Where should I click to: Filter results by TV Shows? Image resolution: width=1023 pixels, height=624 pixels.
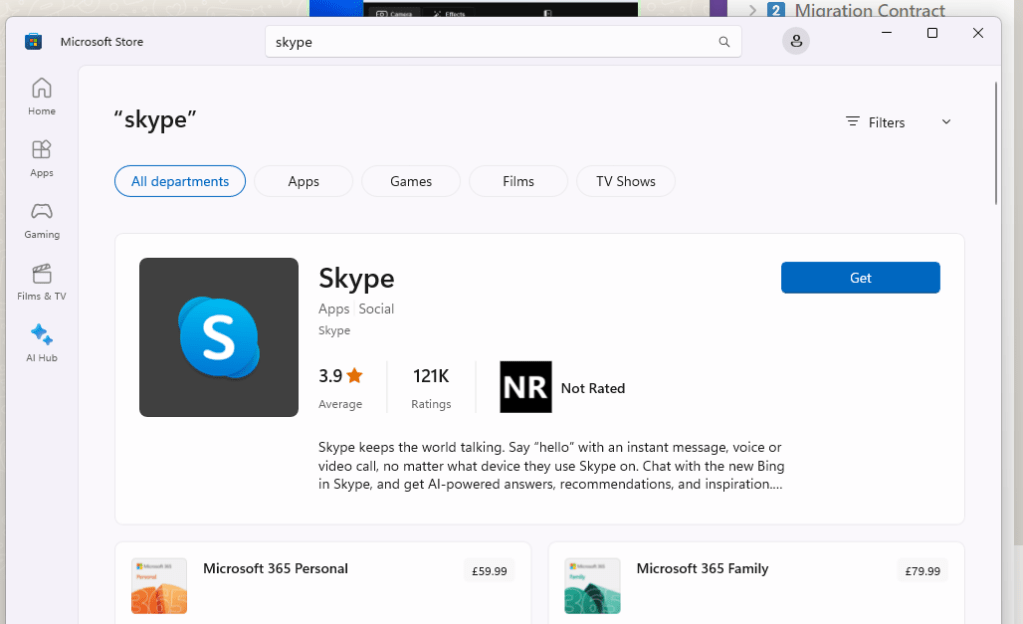point(626,181)
